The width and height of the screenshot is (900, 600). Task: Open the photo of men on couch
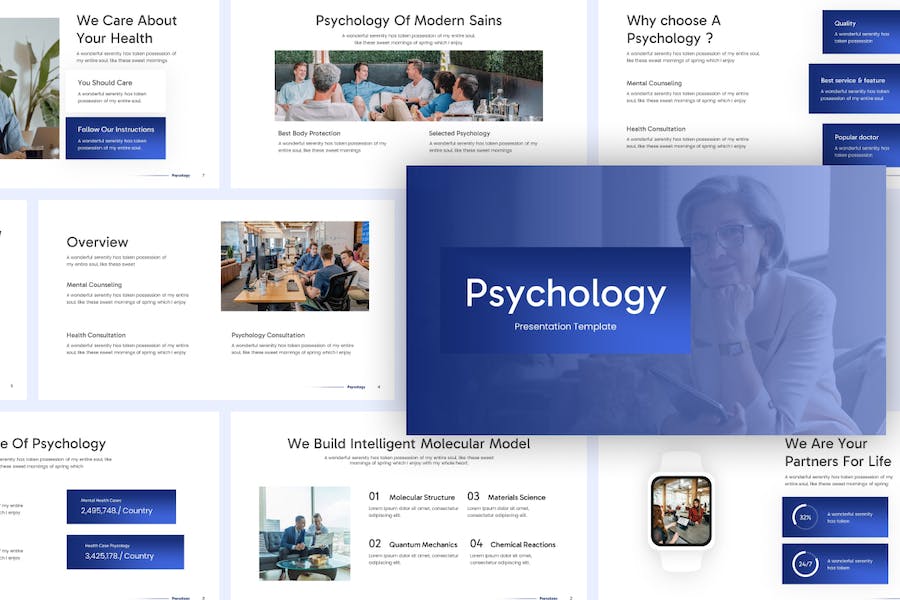[409, 86]
